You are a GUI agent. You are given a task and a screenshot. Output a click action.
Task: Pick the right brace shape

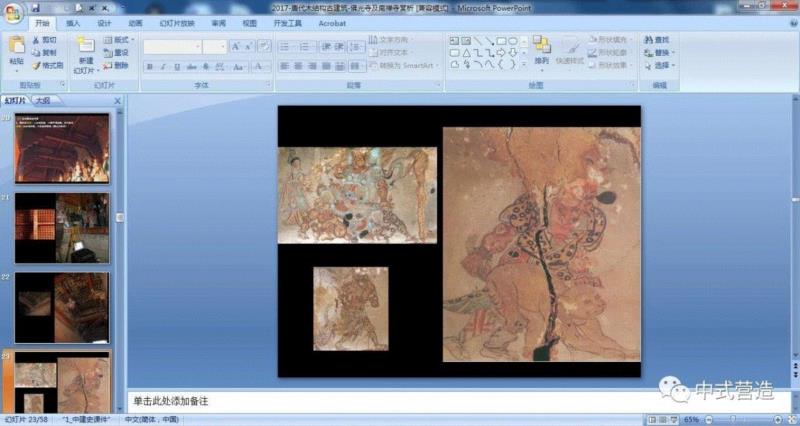click(x=512, y=65)
